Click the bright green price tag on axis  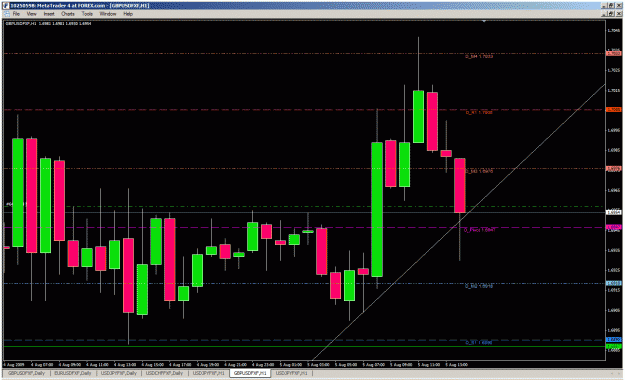tap(613, 346)
